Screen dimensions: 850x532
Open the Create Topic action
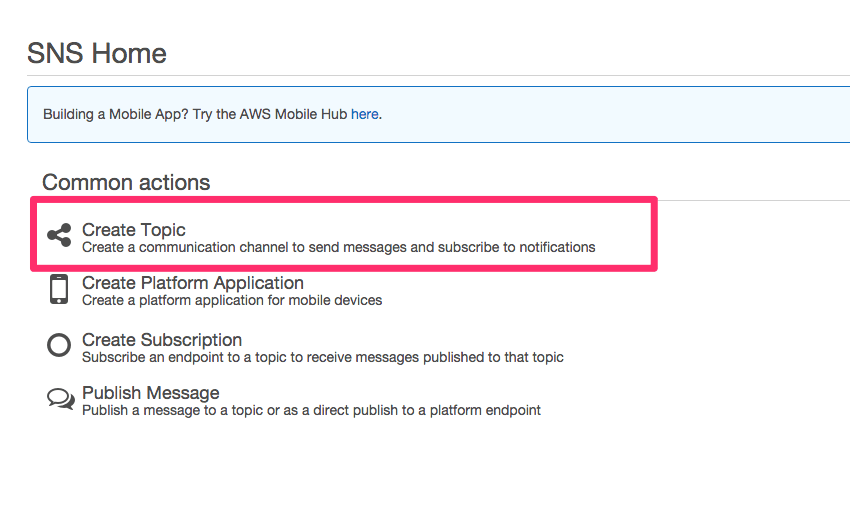pos(133,230)
